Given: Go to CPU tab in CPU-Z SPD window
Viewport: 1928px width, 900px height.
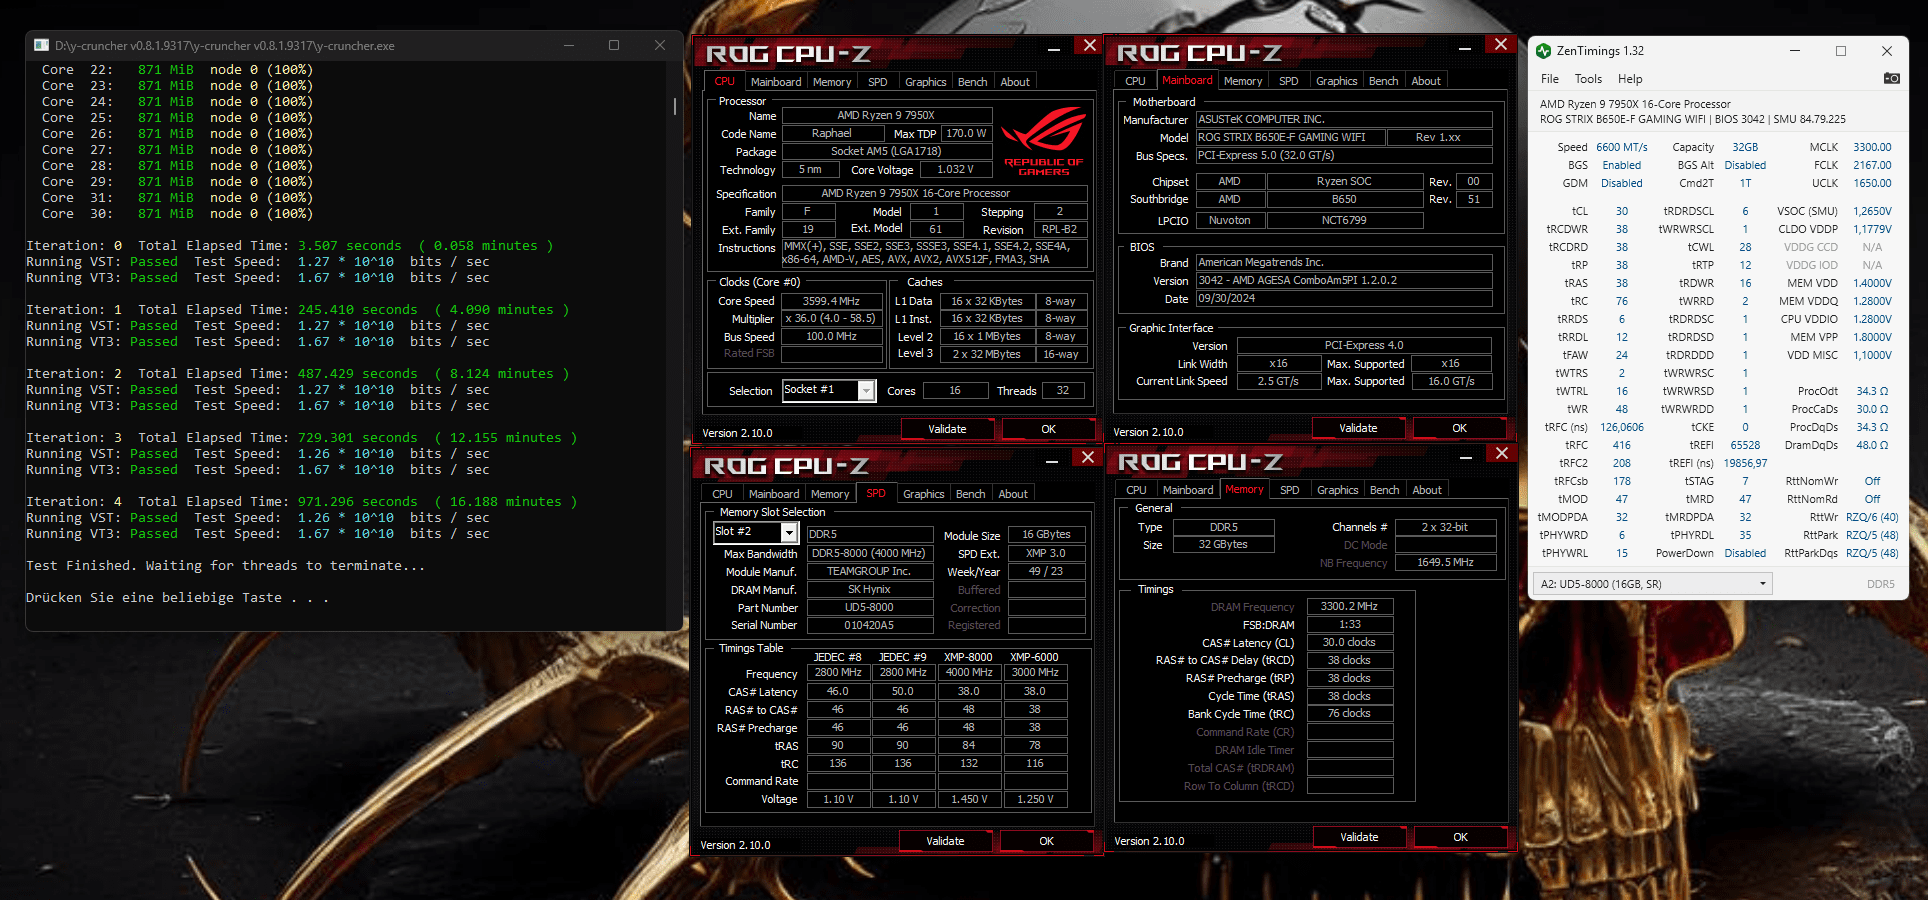Looking at the screenshot, I should (x=722, y=494).
